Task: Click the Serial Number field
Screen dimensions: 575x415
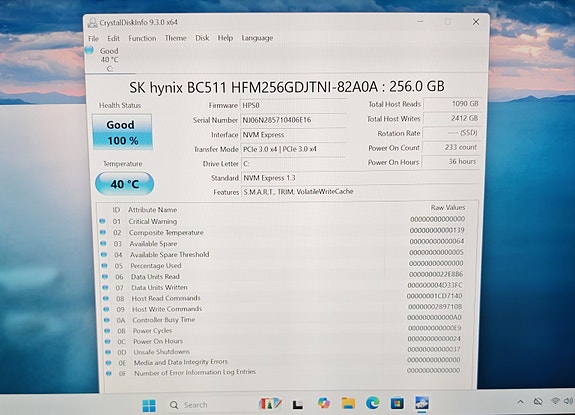Action: point(293,120)
